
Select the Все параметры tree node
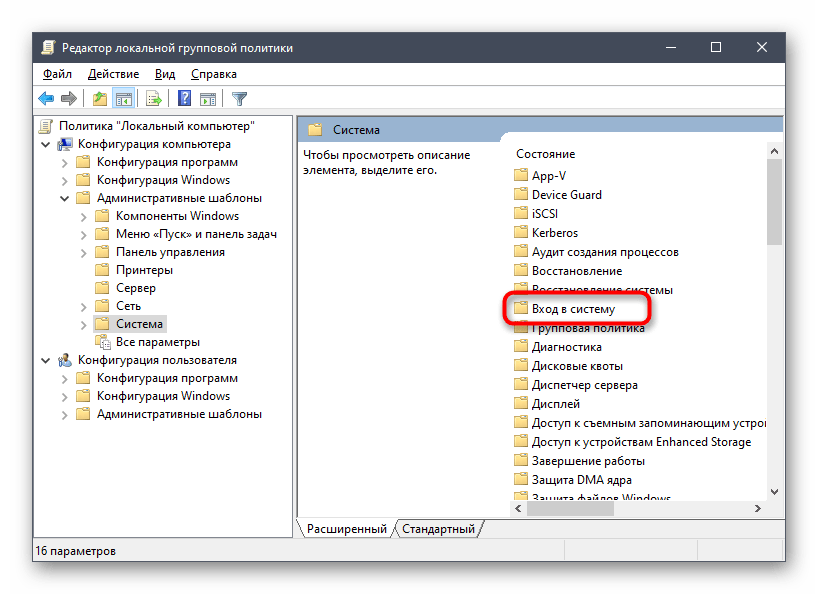point(157,342)
